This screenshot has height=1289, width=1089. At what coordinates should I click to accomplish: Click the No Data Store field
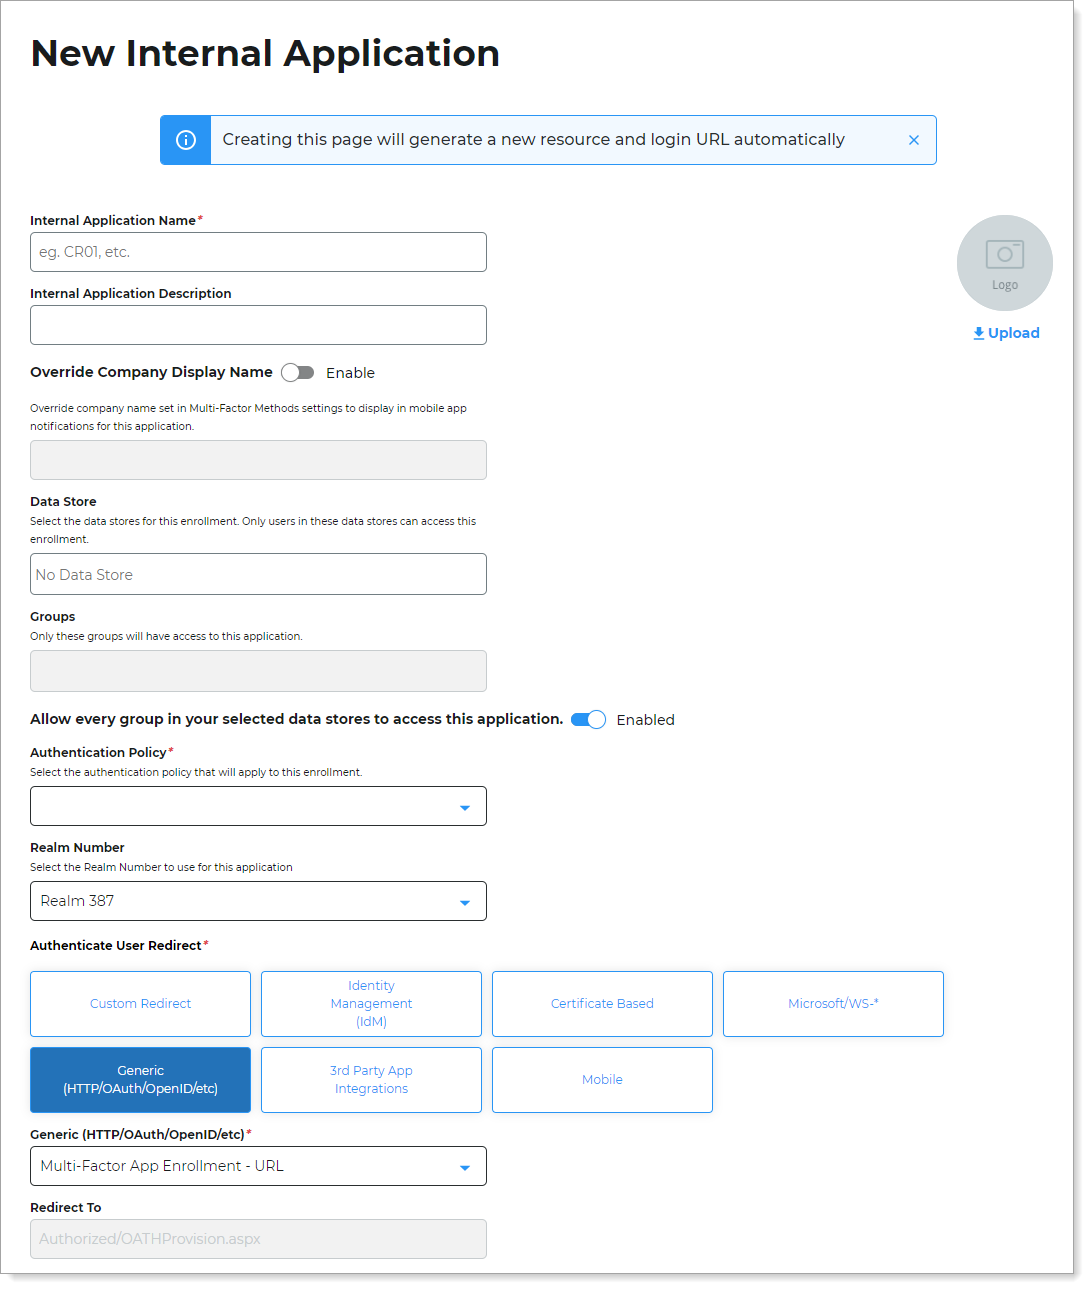point(257,574)
